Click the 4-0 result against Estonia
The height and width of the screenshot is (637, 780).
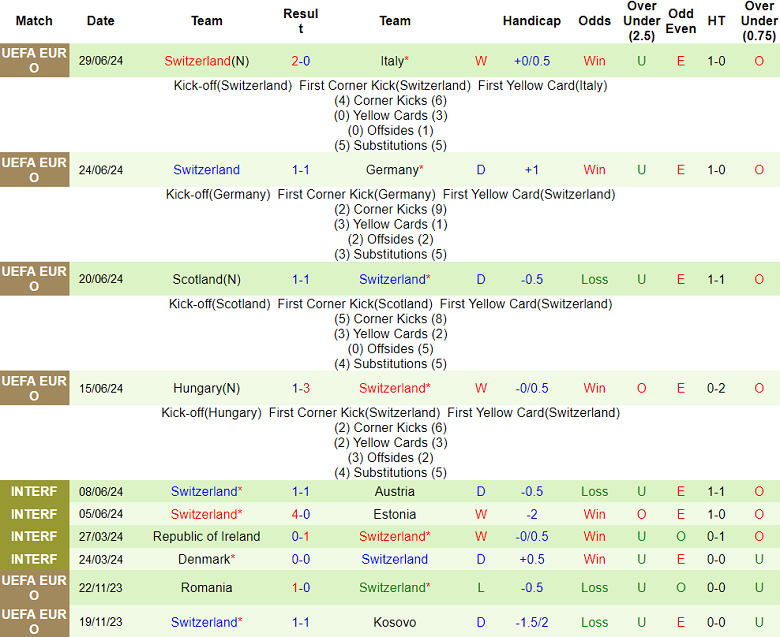pos(301,515)
